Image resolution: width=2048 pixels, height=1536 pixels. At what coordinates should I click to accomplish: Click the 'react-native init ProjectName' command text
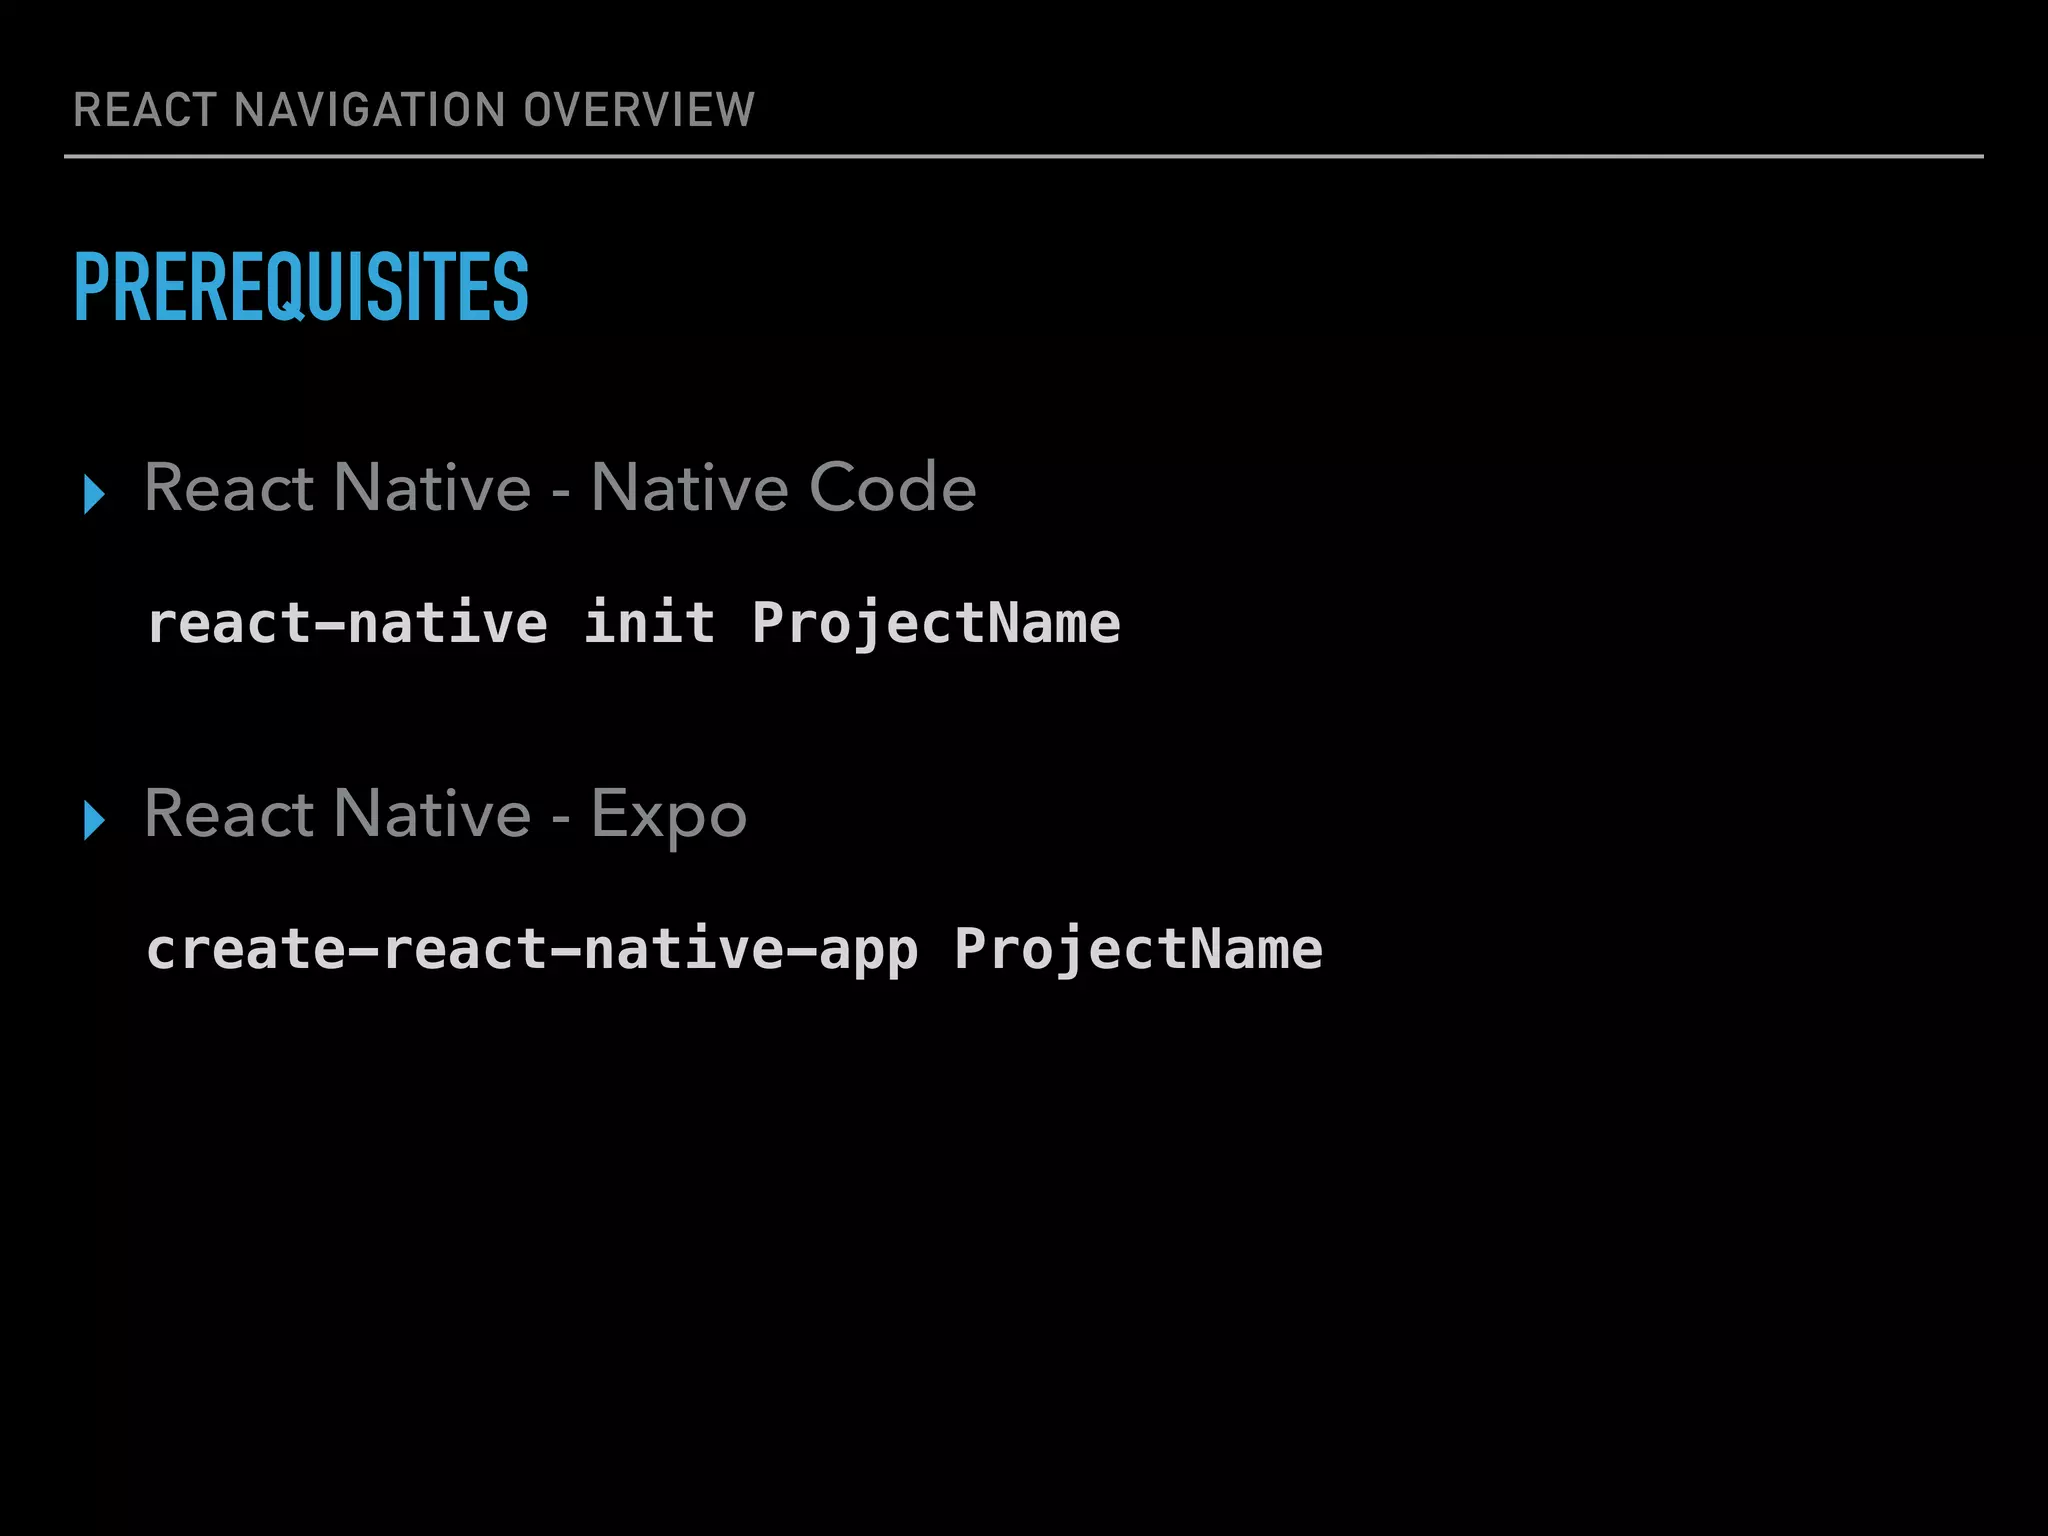click(634, 624)
